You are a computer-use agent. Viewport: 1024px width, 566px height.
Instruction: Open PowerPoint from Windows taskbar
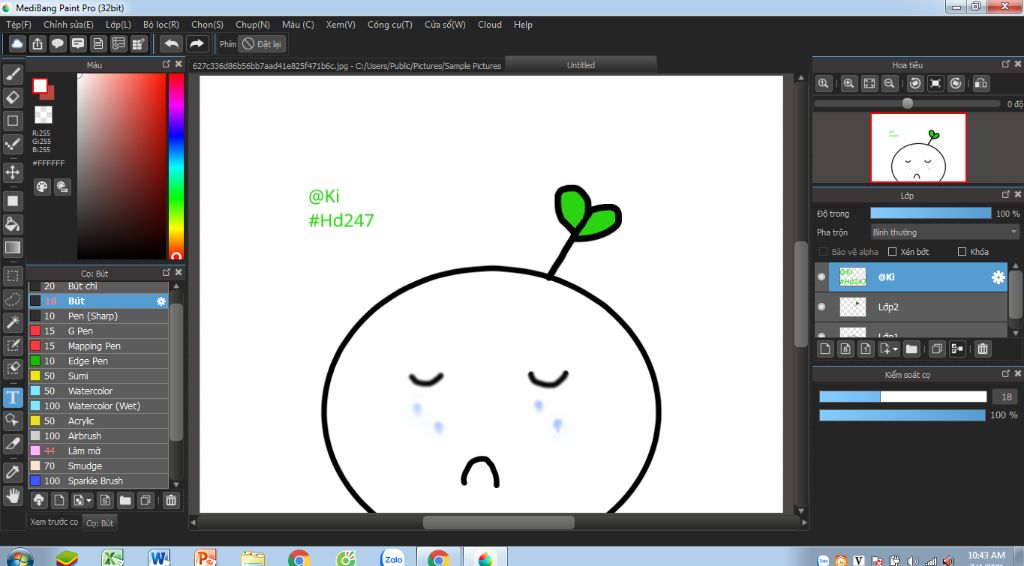click(205, 559)
